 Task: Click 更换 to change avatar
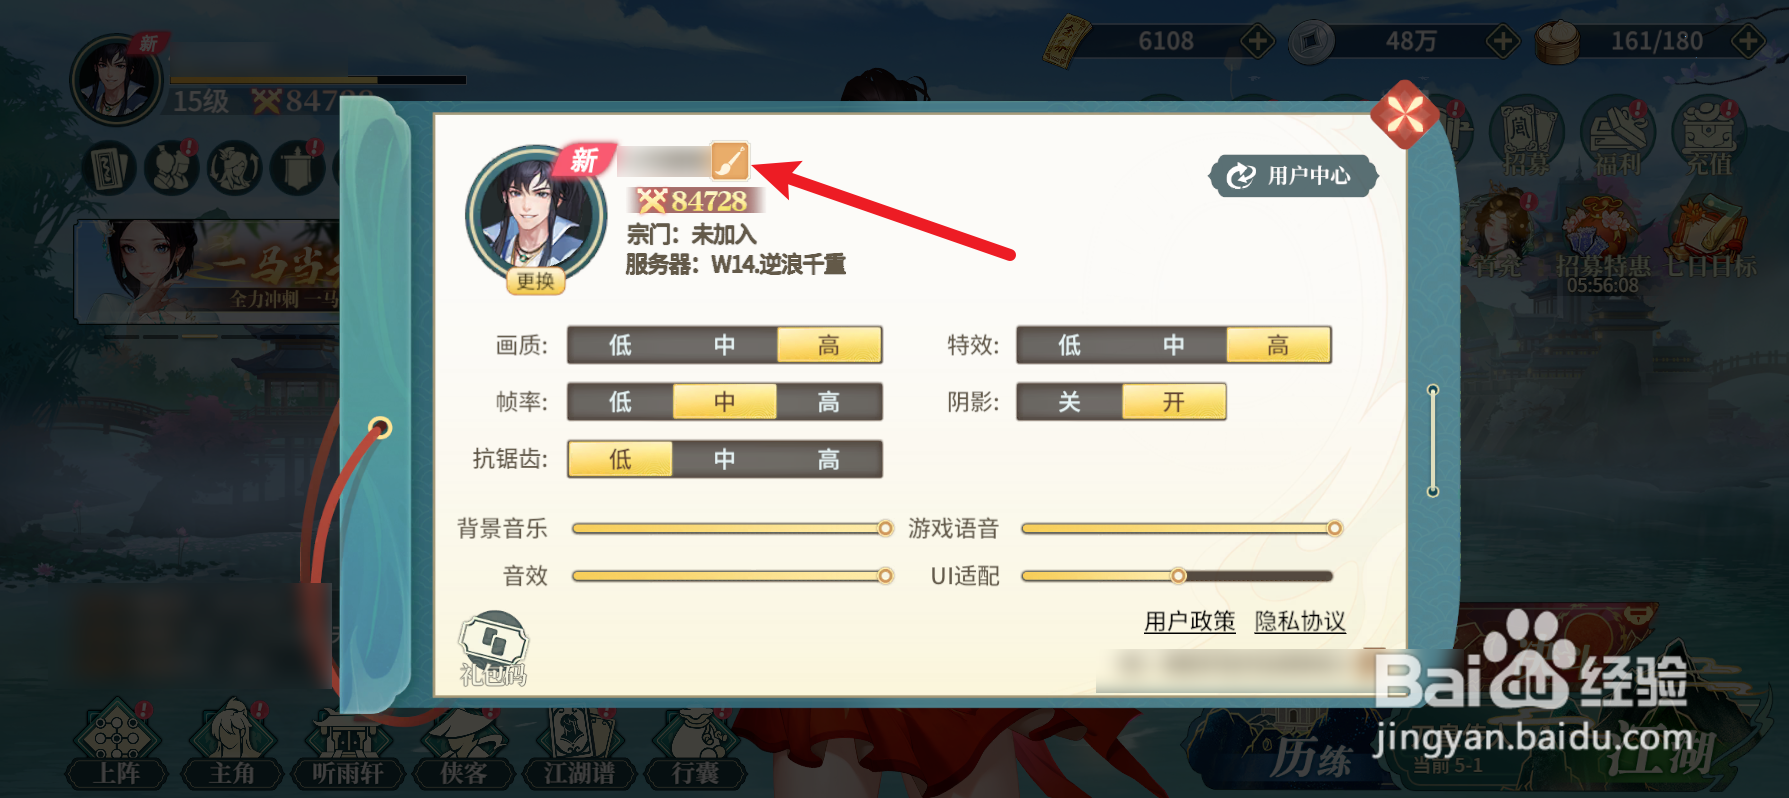coord(535,282)
